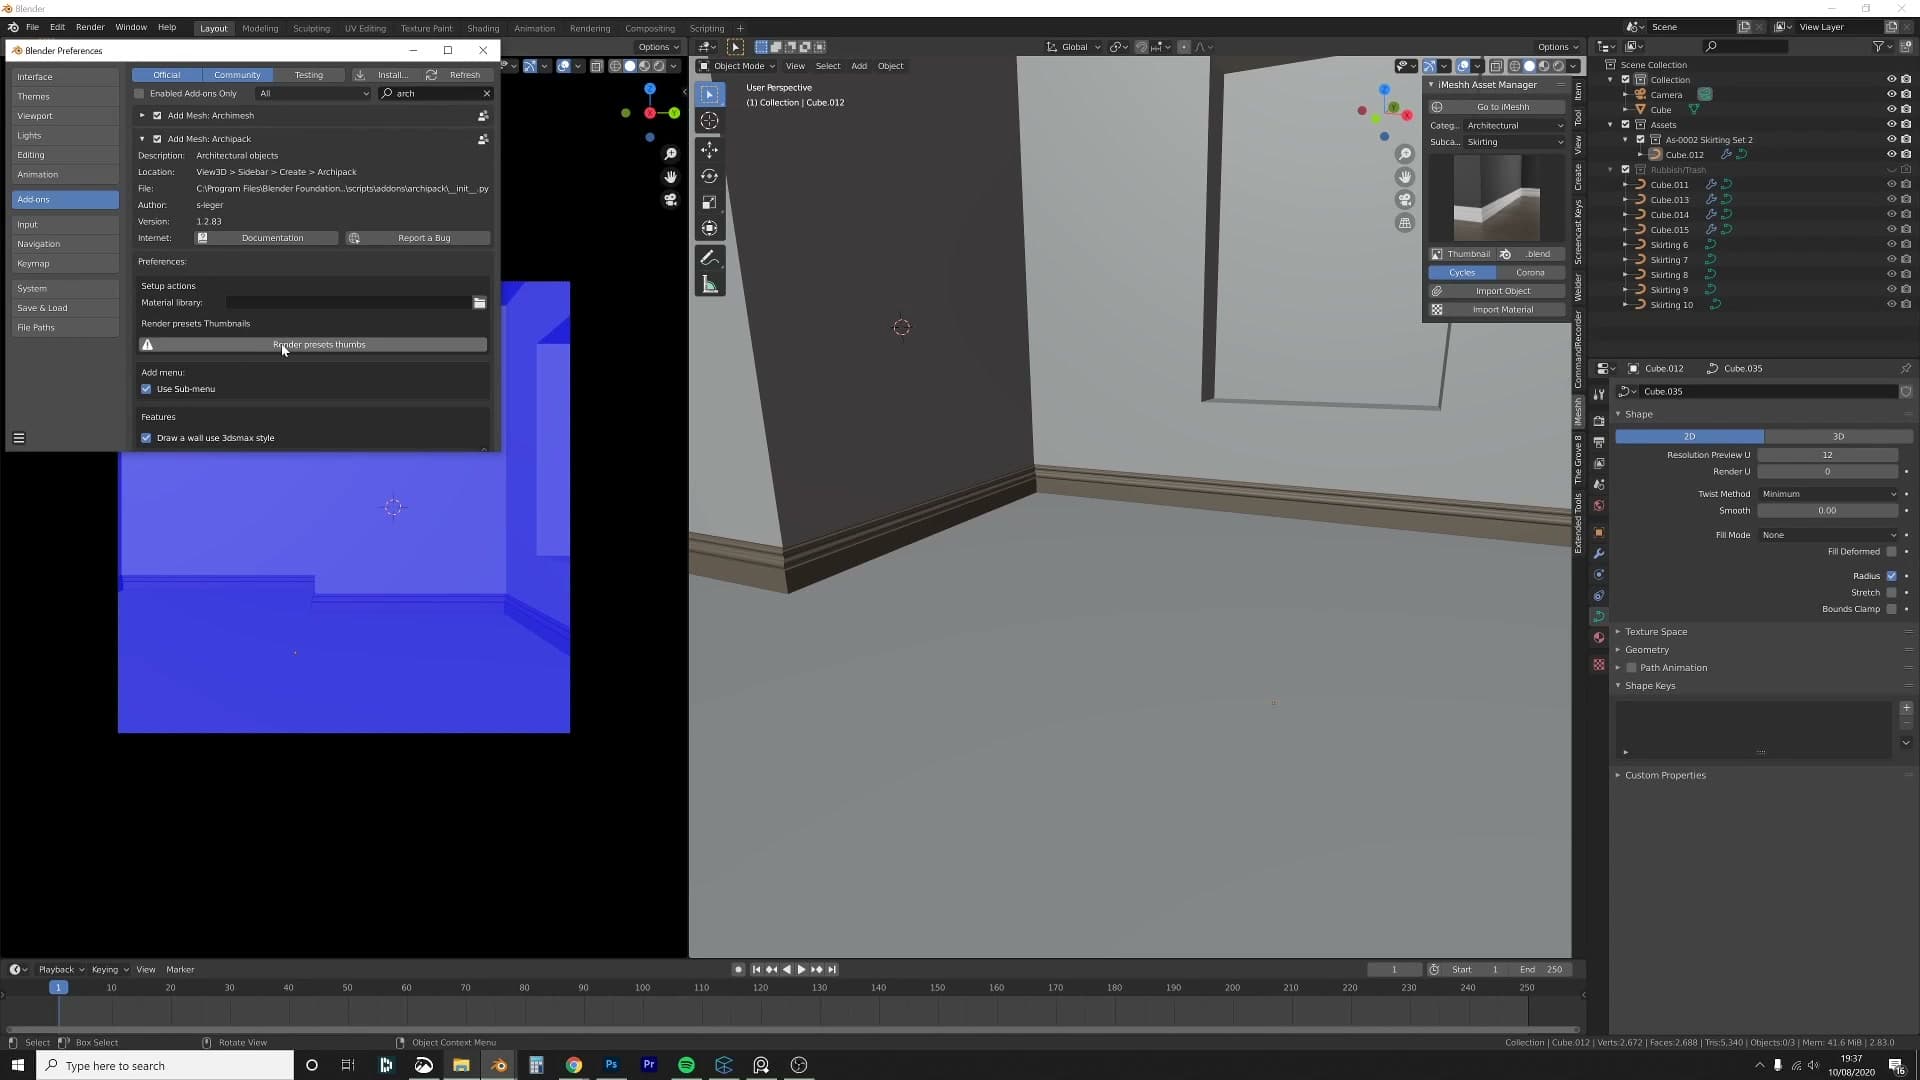
Task: Select the Measure tool
Action: coord(709,285)
